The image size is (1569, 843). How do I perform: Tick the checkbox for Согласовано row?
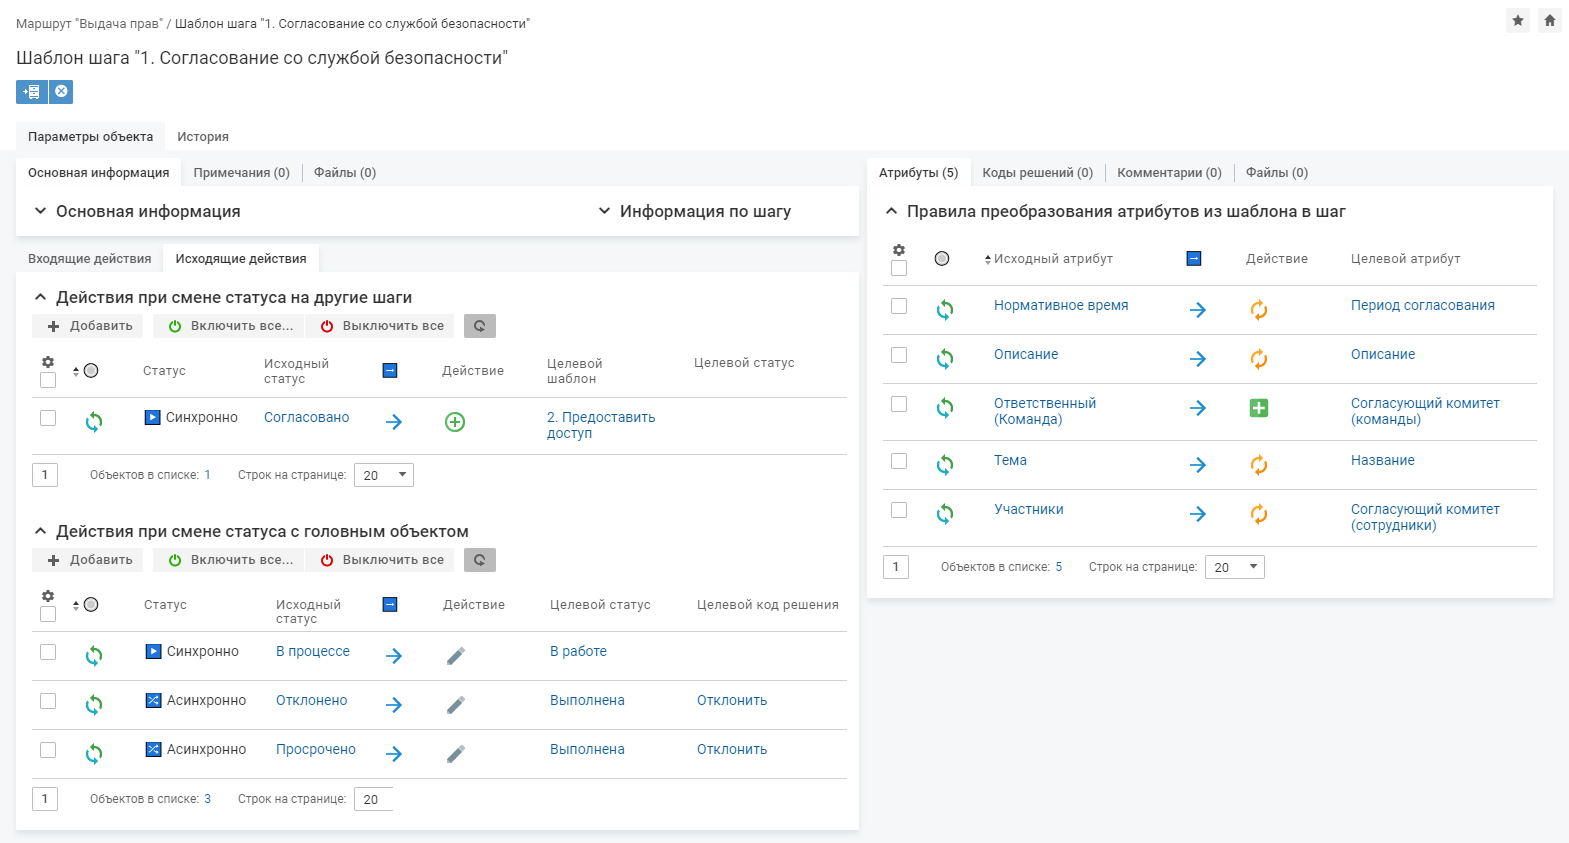point(48,418)
